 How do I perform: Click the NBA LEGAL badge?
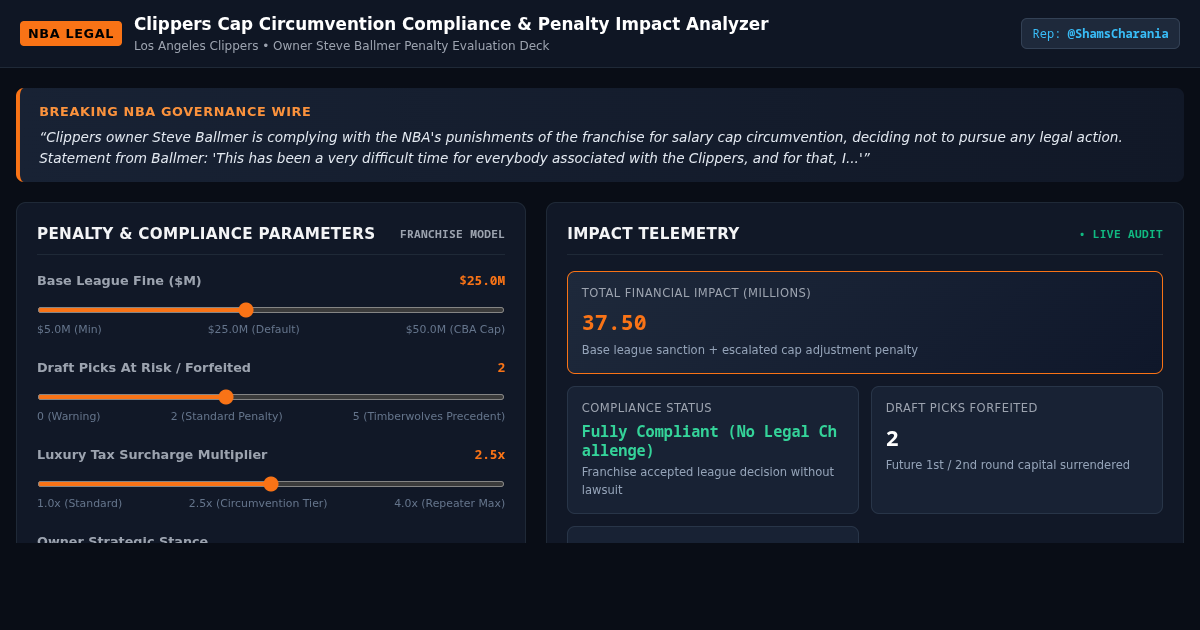pos(71,33)
